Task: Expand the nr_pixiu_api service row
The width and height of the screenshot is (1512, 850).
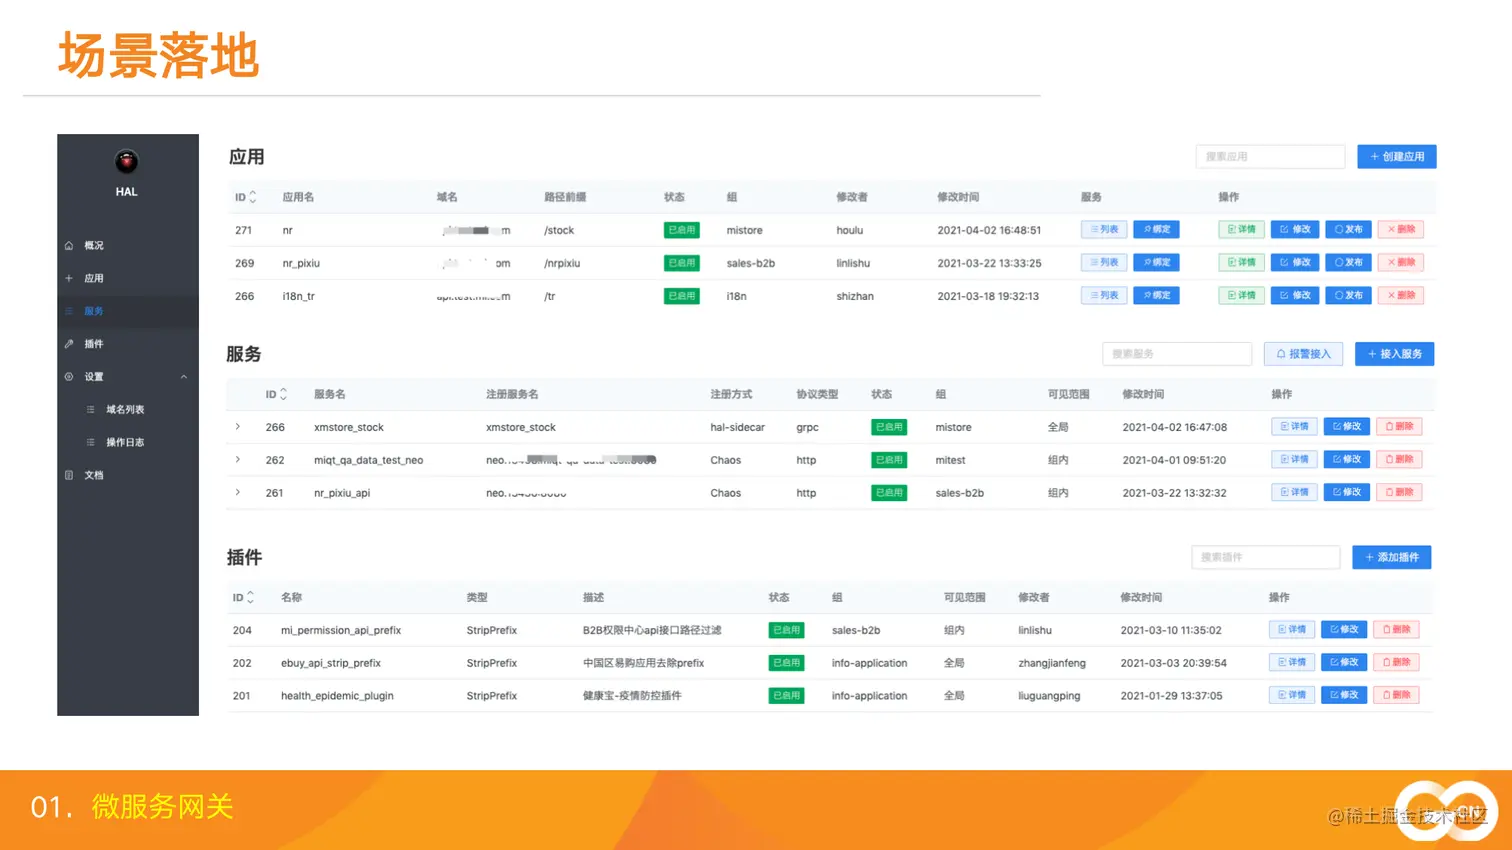Action: pyautogui.click(x=238, y=492)
